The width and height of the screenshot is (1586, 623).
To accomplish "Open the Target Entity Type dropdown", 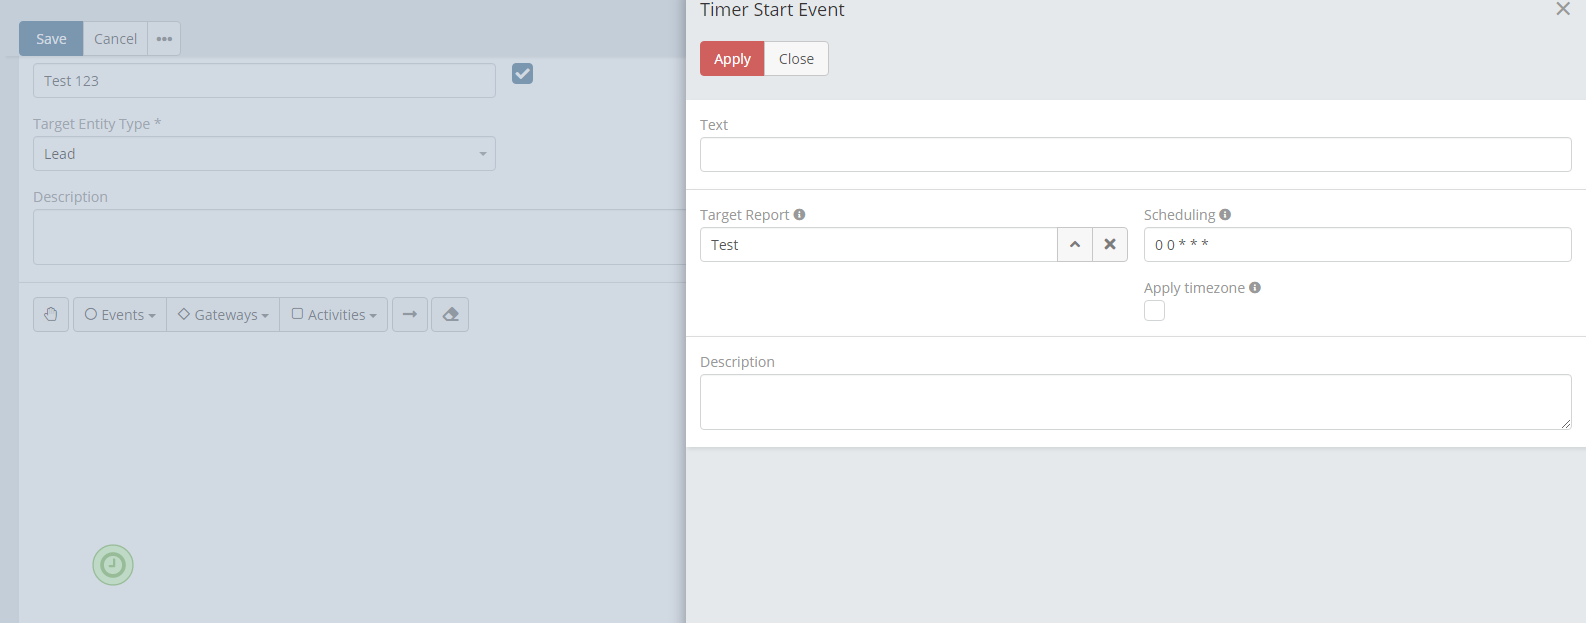I will pyautogui.click(x=264, y=154).
